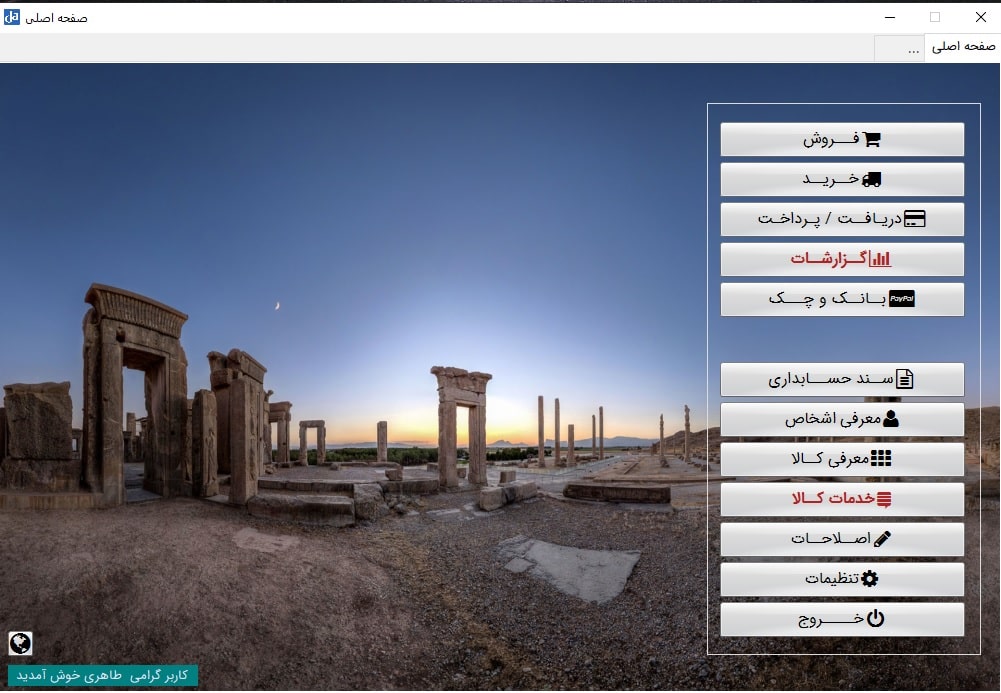Click the bar chart icon on گزارشات
1001x693 pixels.
pyautogui.click(x=880, y=260)
